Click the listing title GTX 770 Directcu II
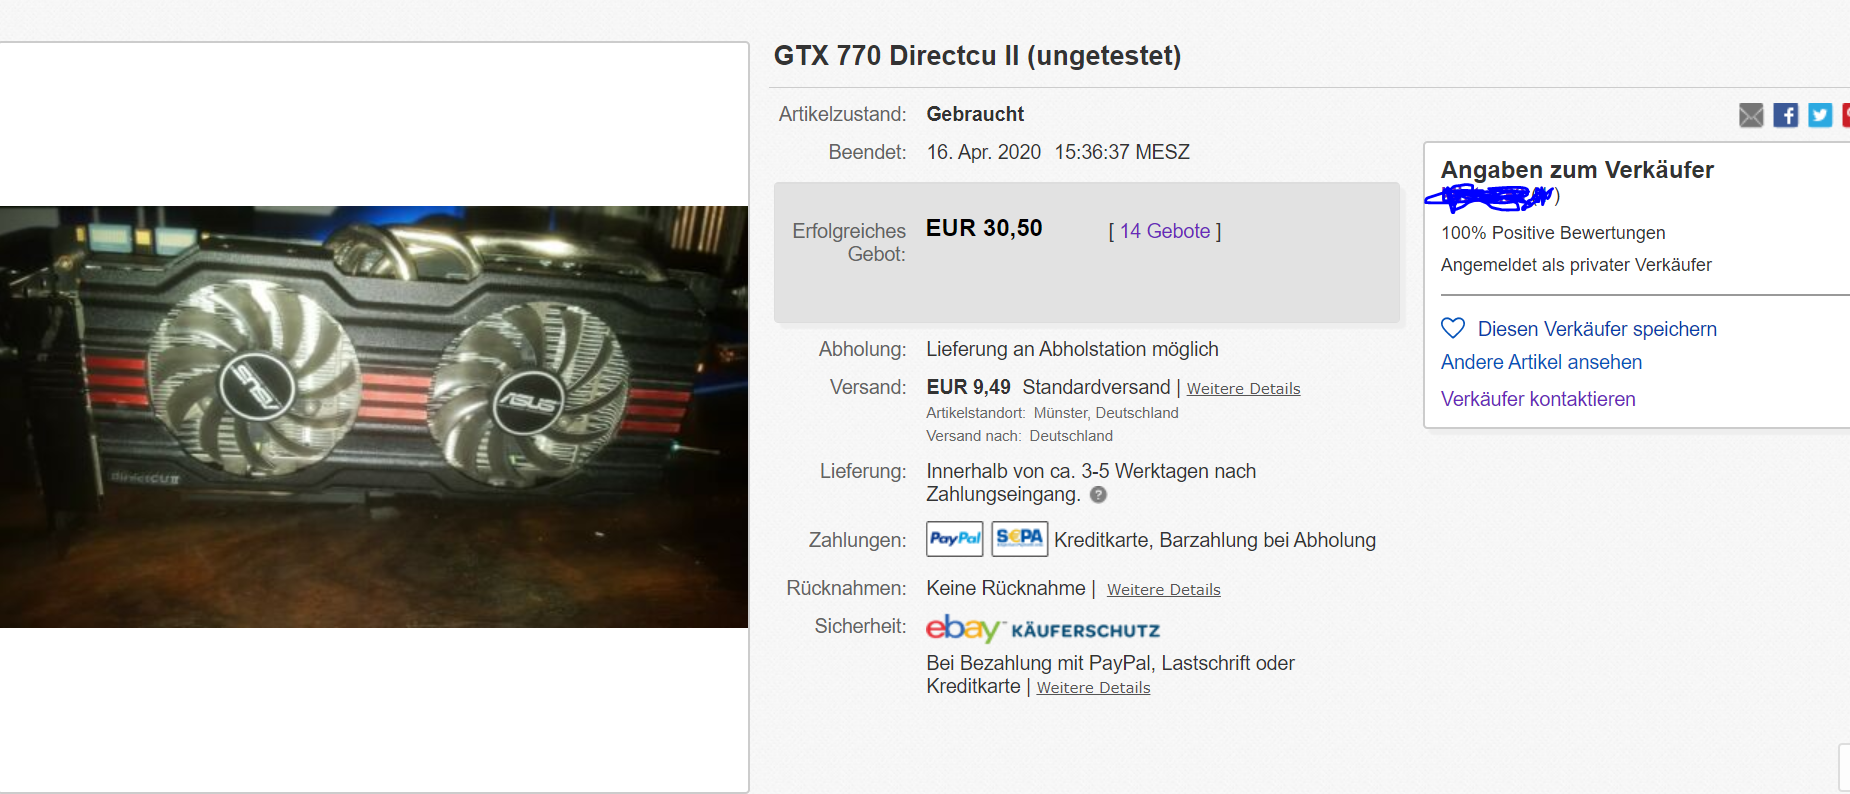Viewport: 1850px width, 794px height. 977,56
